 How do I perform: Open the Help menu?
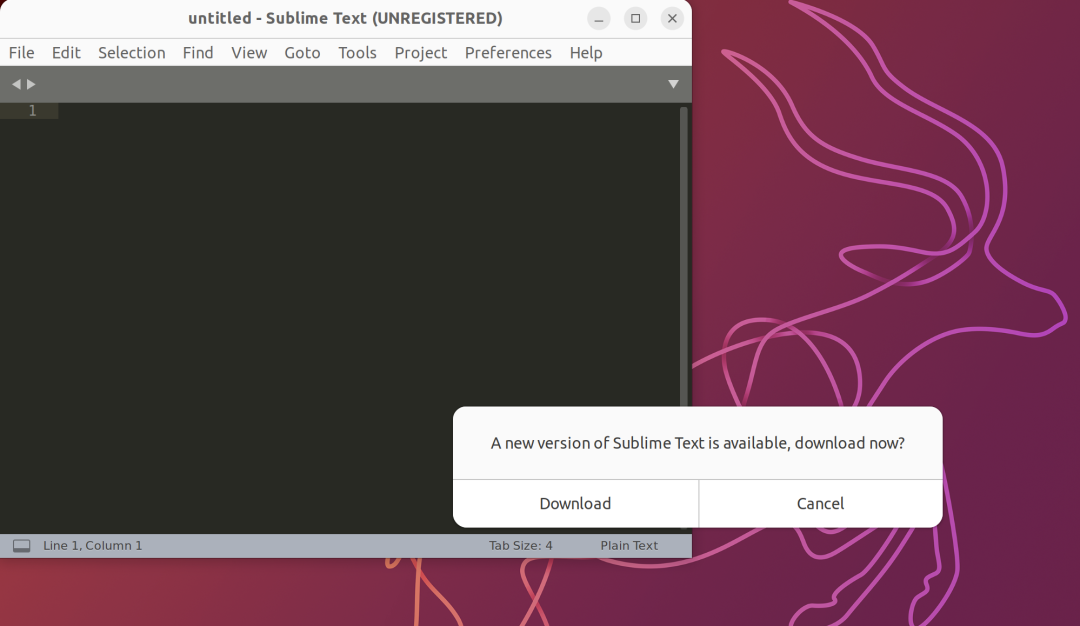click(x=585, y=53)
